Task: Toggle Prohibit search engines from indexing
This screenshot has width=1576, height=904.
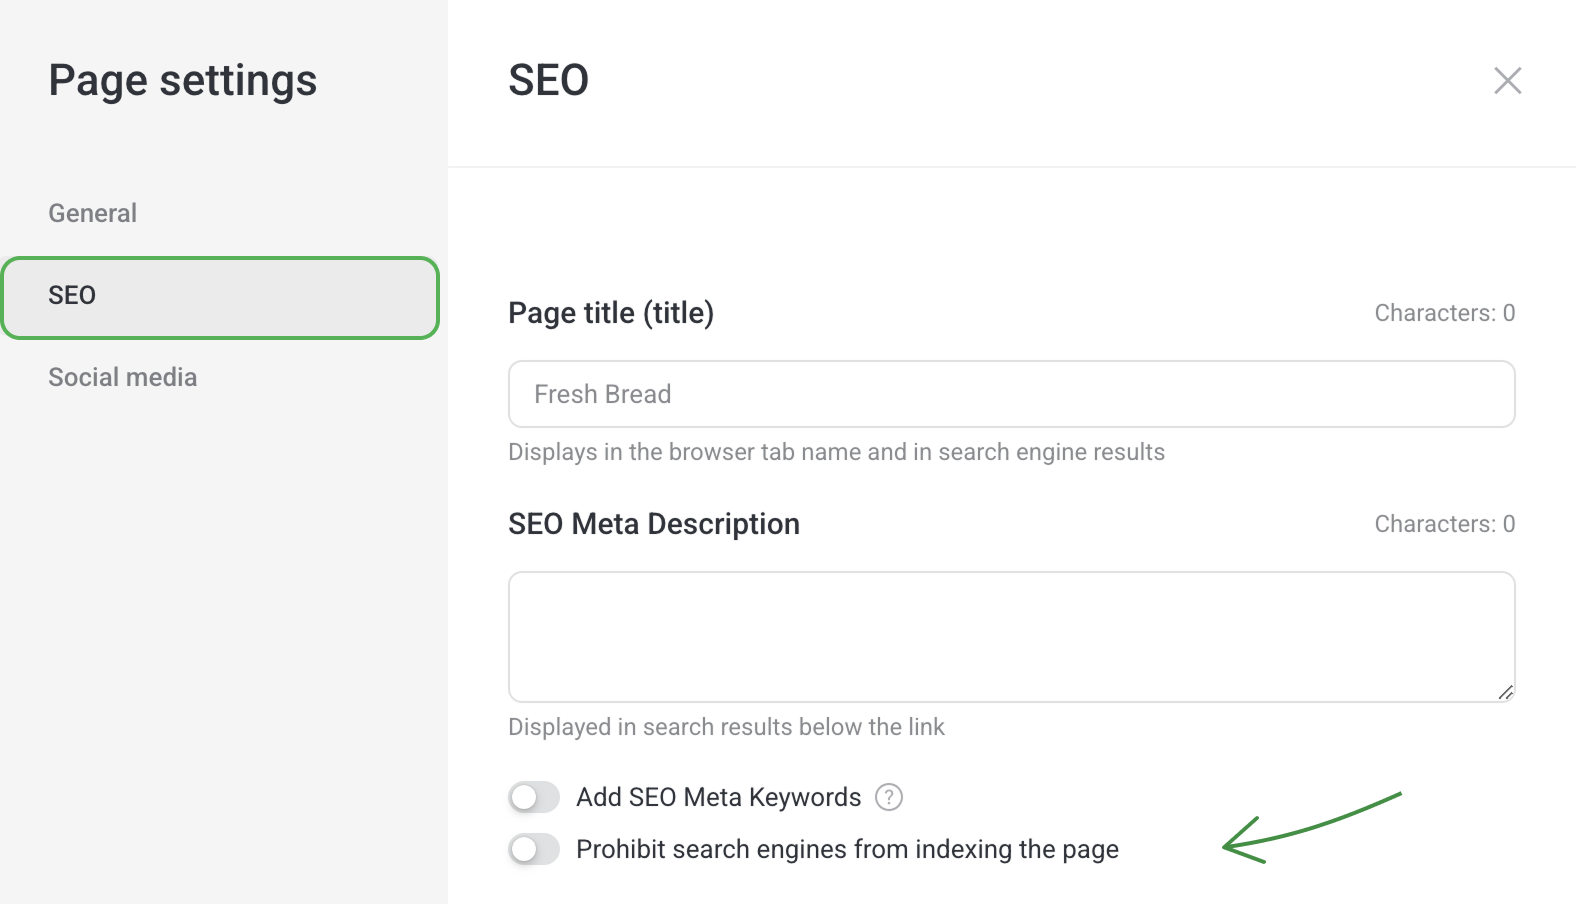Action: 533,849
